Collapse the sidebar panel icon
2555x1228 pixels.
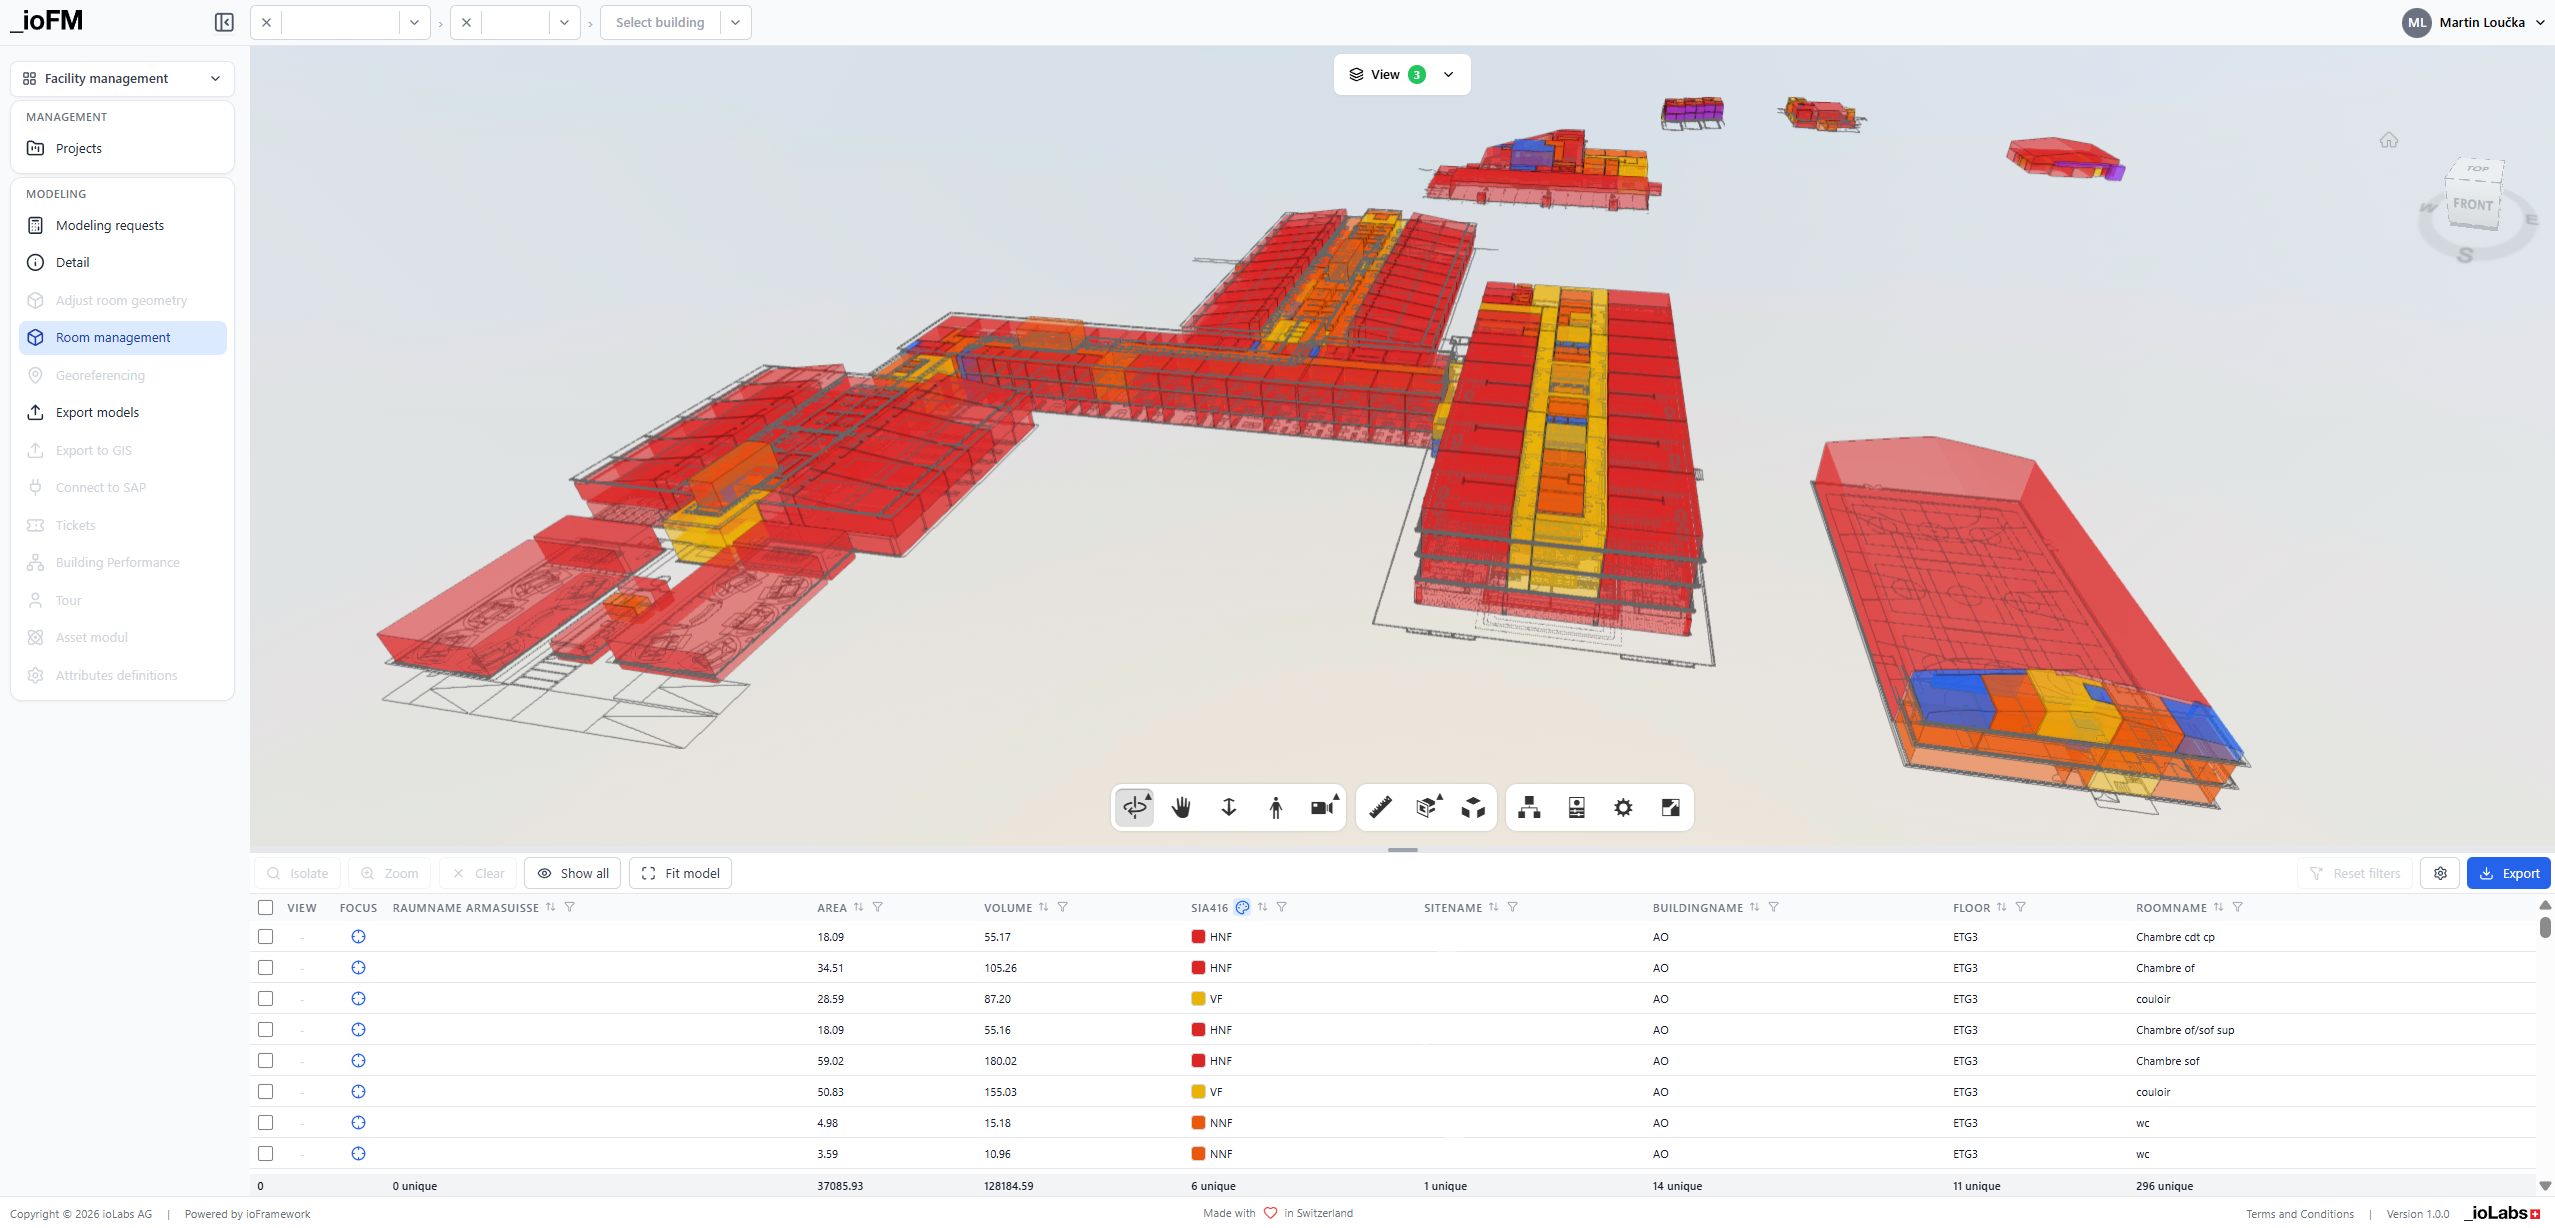pos(224,22)
